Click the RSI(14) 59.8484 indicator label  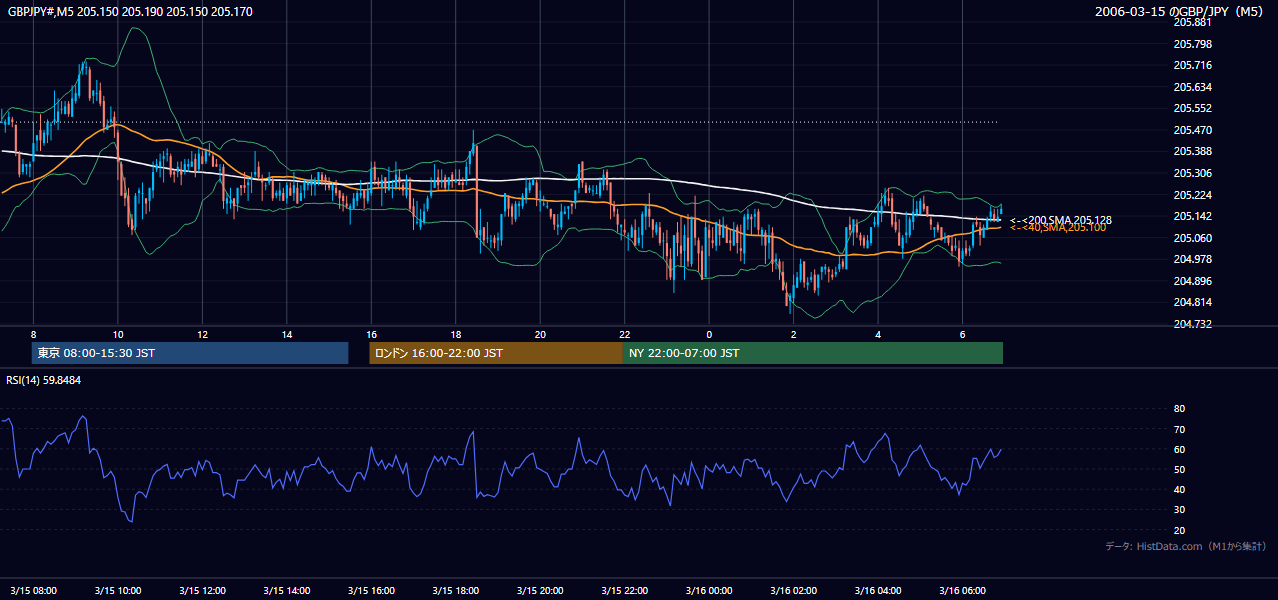tap(44, 380)
